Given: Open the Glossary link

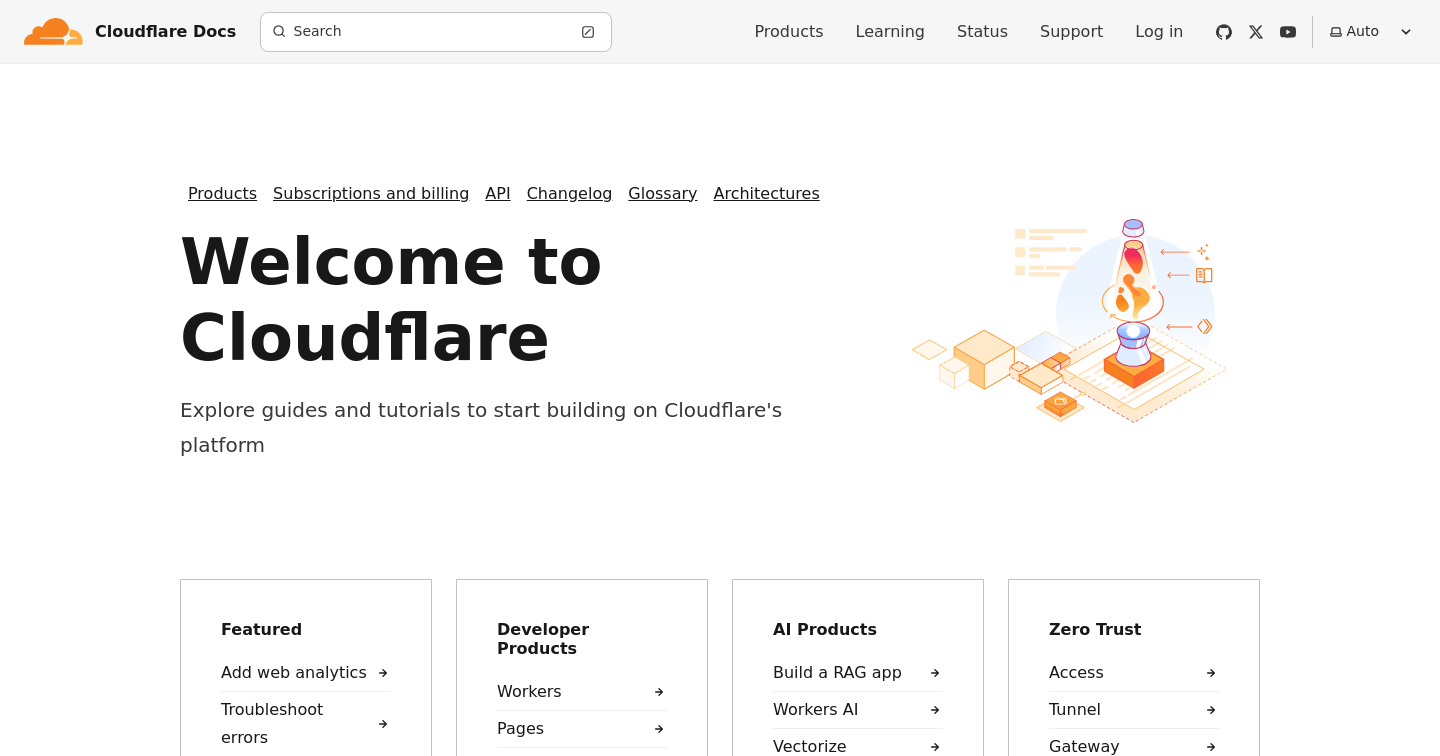Looking at the screenshot, I should coord(662,194).
